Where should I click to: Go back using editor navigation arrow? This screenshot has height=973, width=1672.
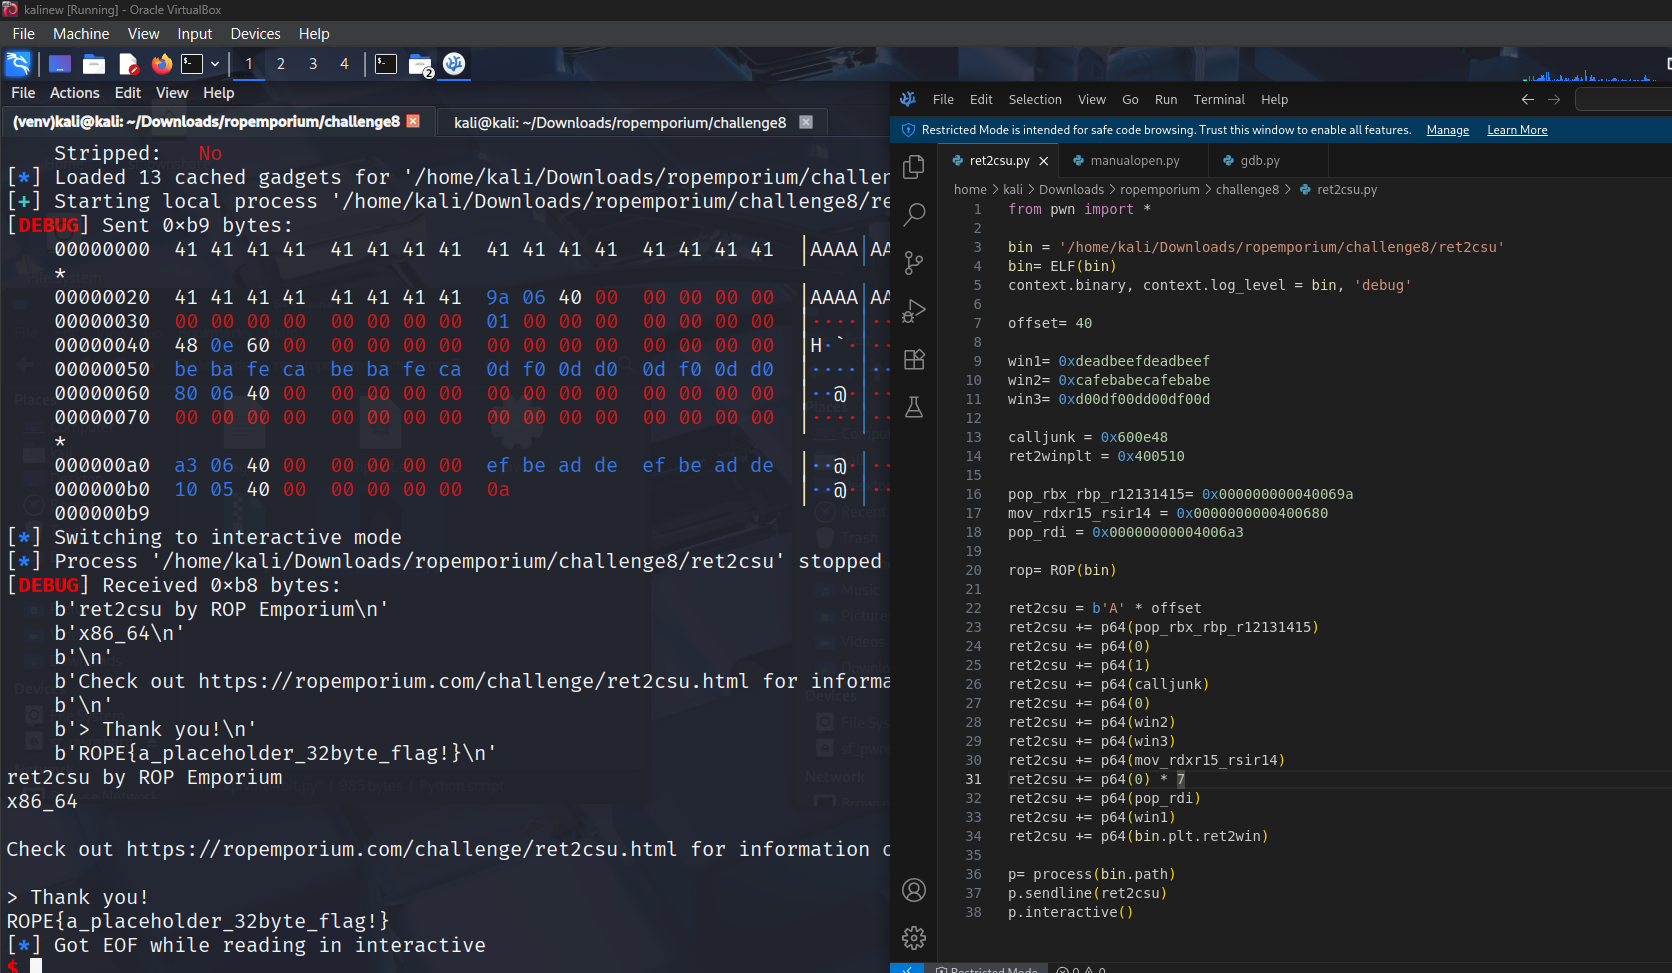(x=1527, y=99)
